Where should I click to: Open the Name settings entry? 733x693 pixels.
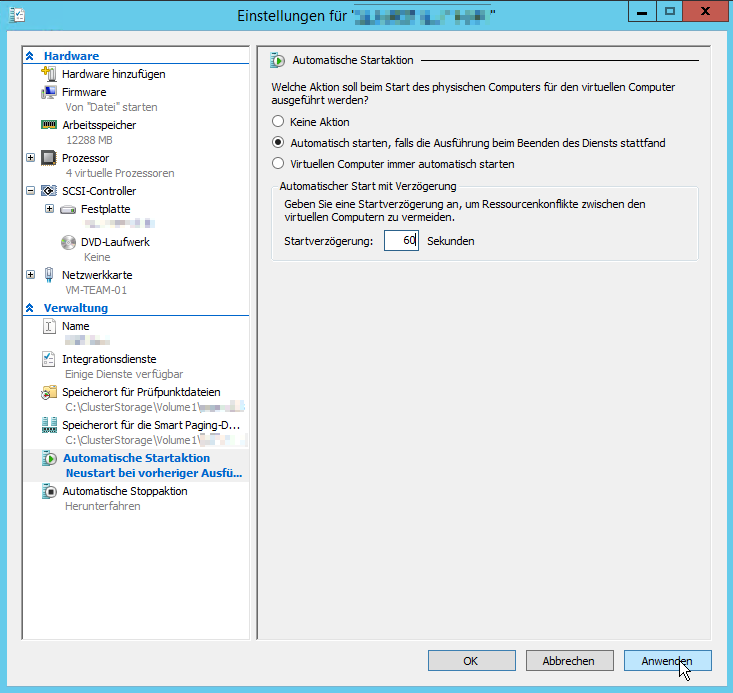click(x=75, y=326)
